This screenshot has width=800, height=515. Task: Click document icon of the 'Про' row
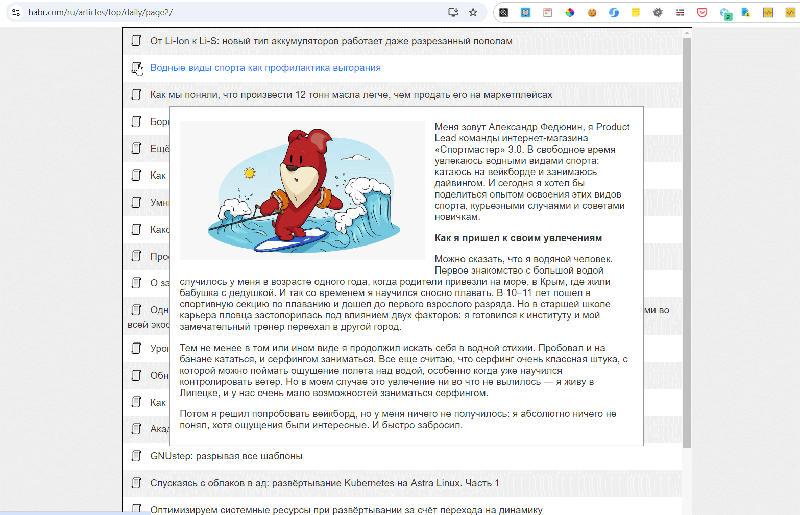(x=136, y=256)
